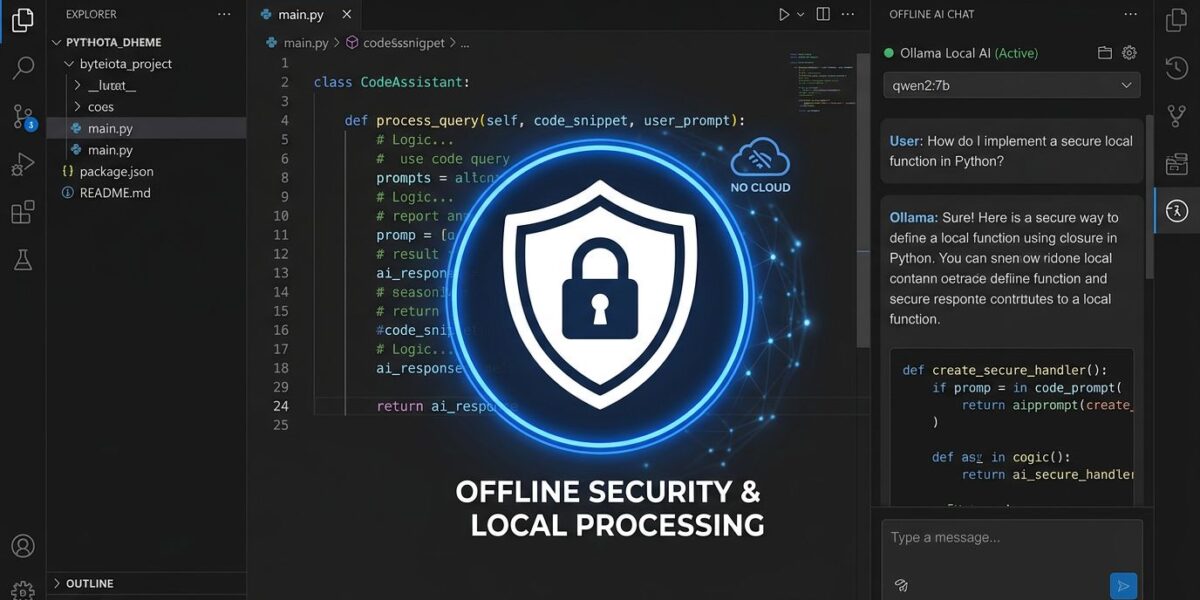Focus the Type a message input
1200x600 pixels.
[x=1011, y=538]
